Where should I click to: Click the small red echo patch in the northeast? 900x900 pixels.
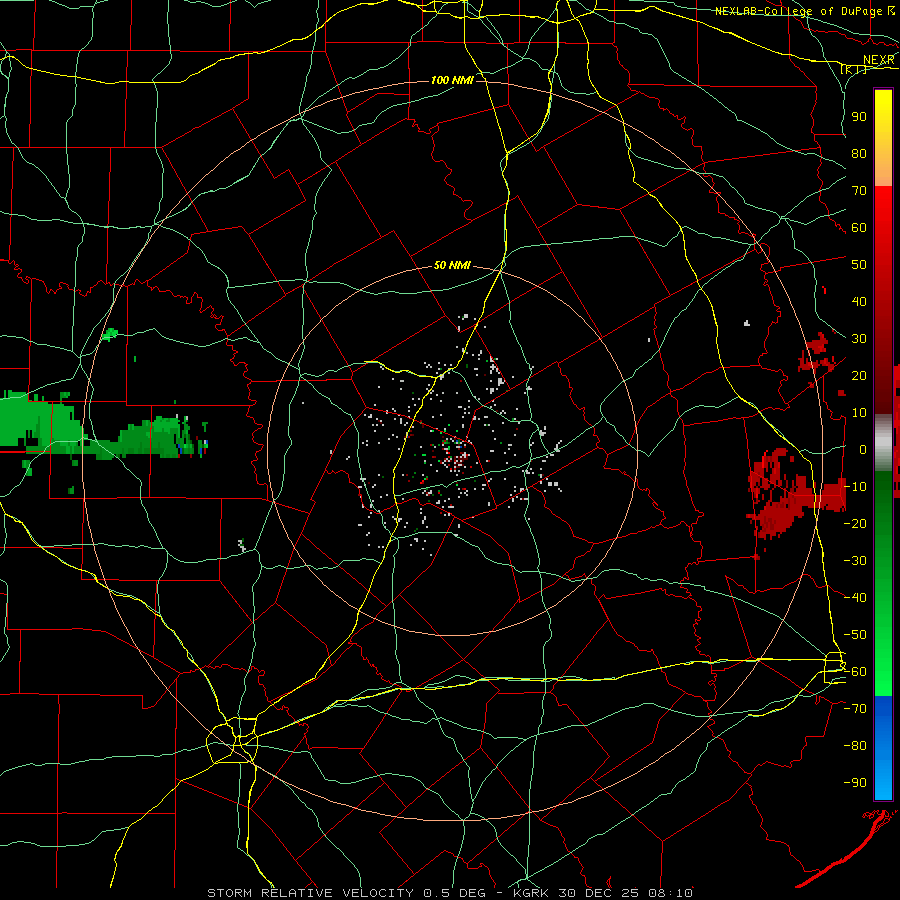pos(816,353)
